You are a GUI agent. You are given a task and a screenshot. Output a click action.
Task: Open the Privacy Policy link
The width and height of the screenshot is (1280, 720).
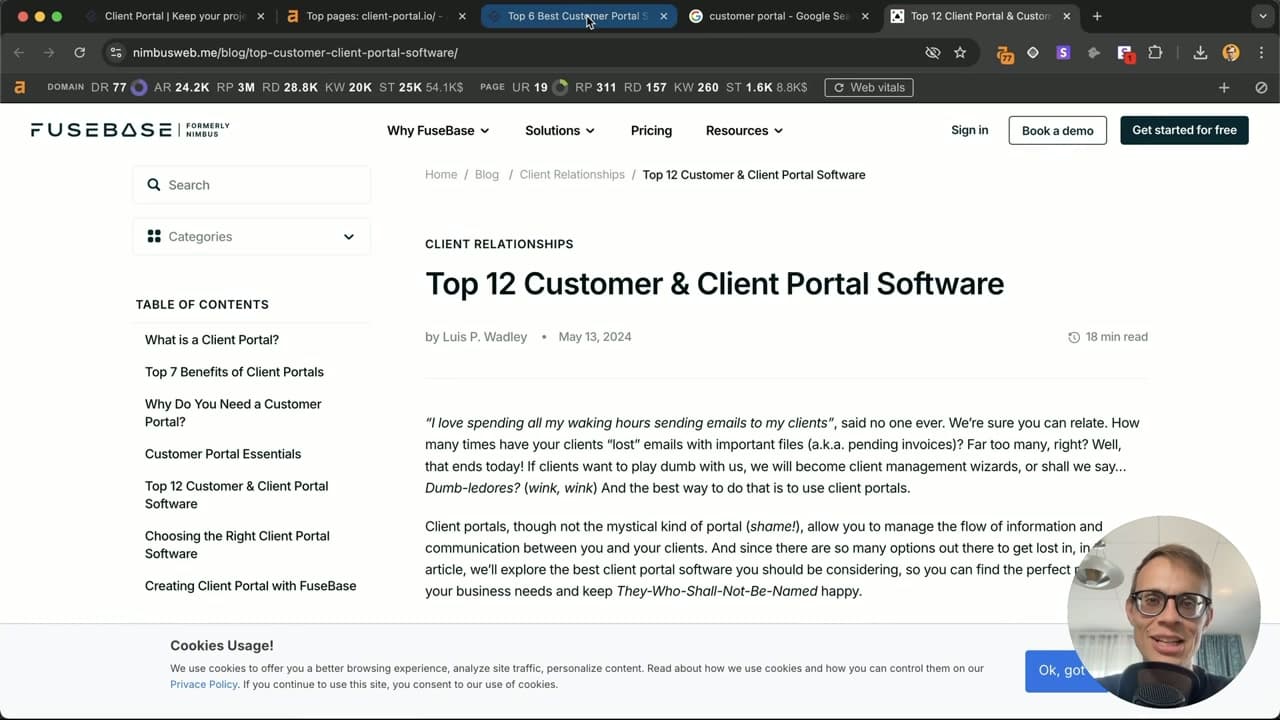tap(204, 684)
